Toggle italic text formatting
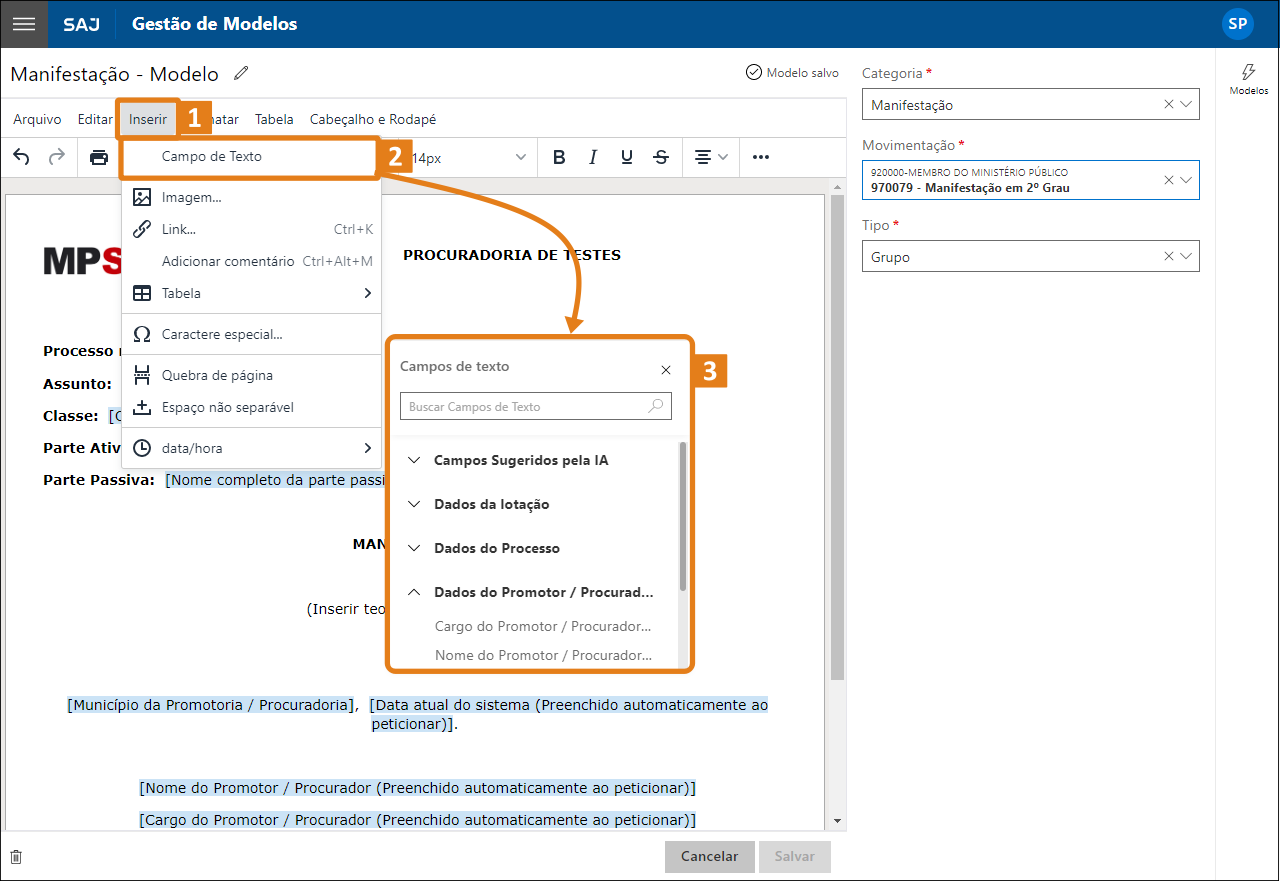This screenshot has width=1280, height=881. click(x=593, y=157)
